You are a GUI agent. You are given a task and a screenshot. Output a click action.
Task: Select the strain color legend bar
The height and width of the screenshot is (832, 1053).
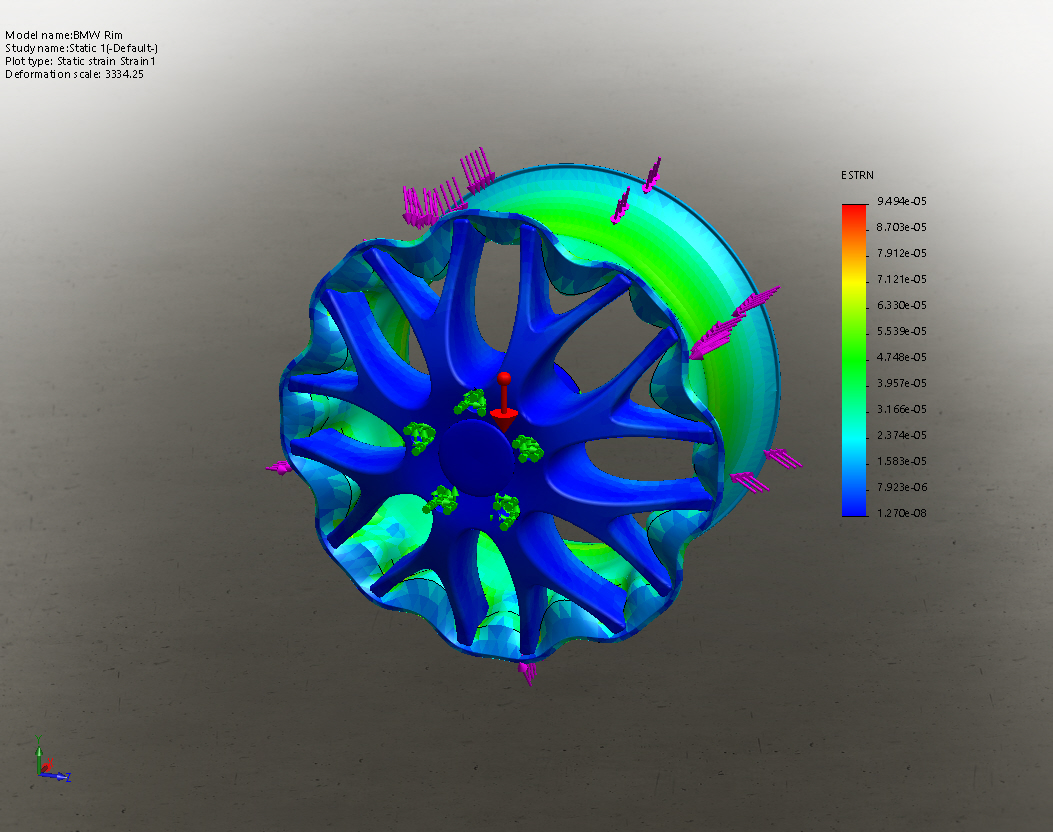(854, 360)
